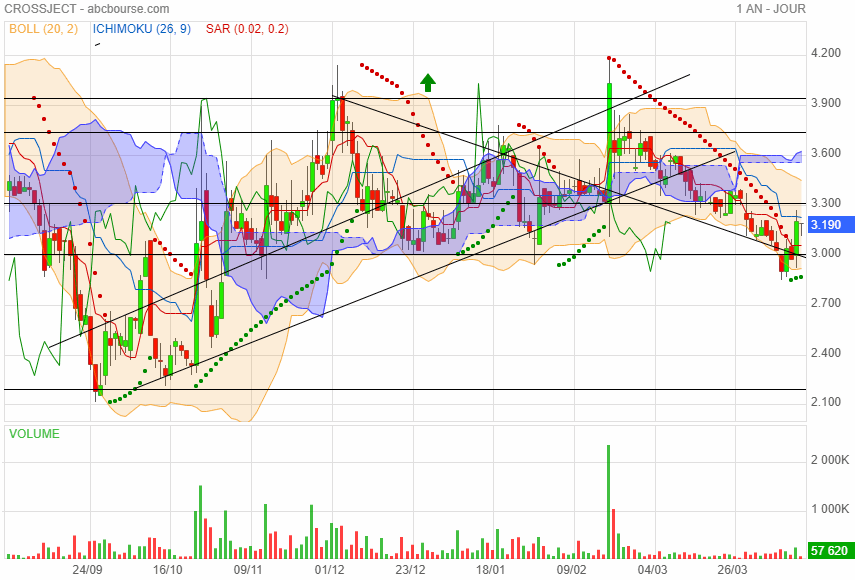Image resolution: width=855 pixels, height=580 pixels.
Task: Click the tallest green volume bar
Action: point(609,502)
